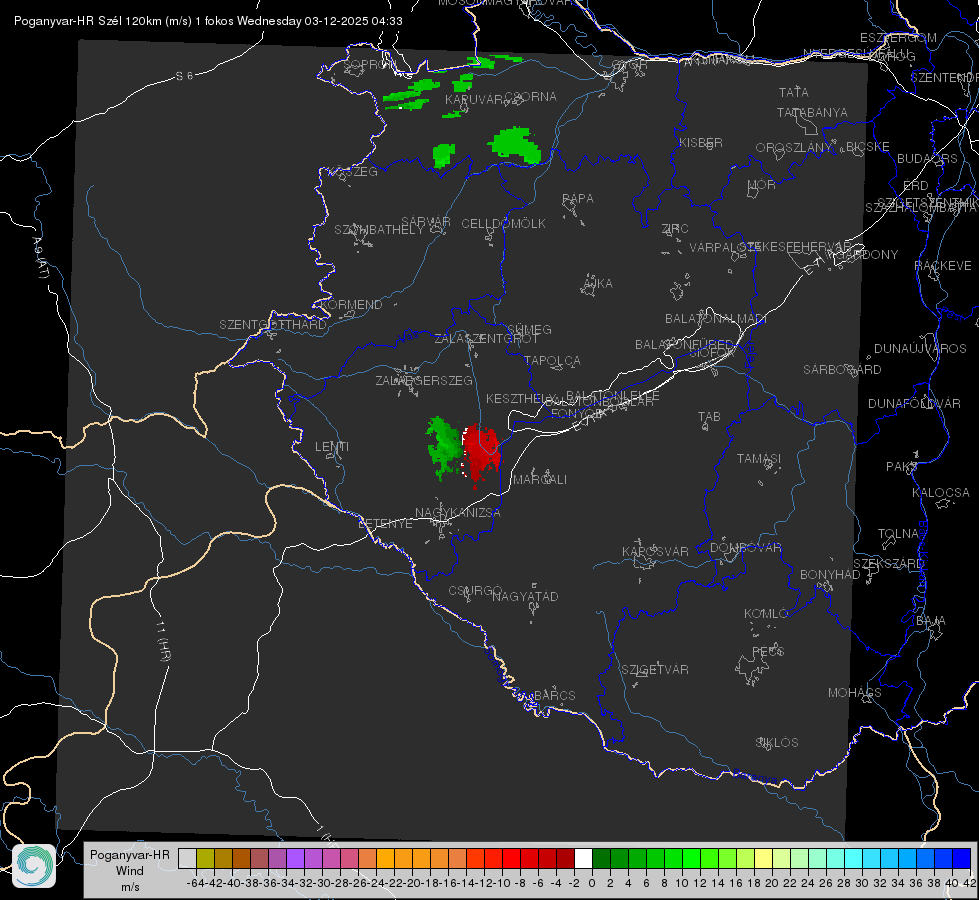Click the RACKEVE city label

[943, 266]
